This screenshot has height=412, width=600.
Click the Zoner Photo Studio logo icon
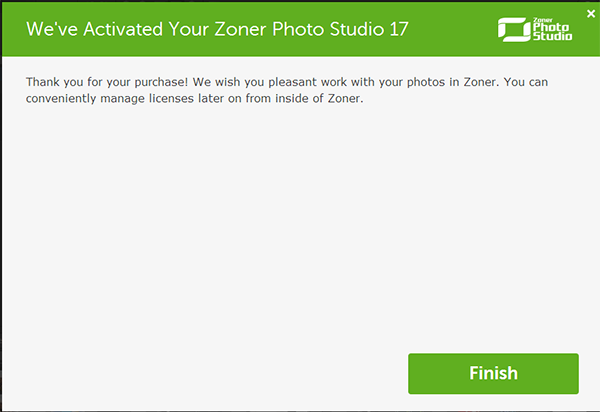coord(512,32)
